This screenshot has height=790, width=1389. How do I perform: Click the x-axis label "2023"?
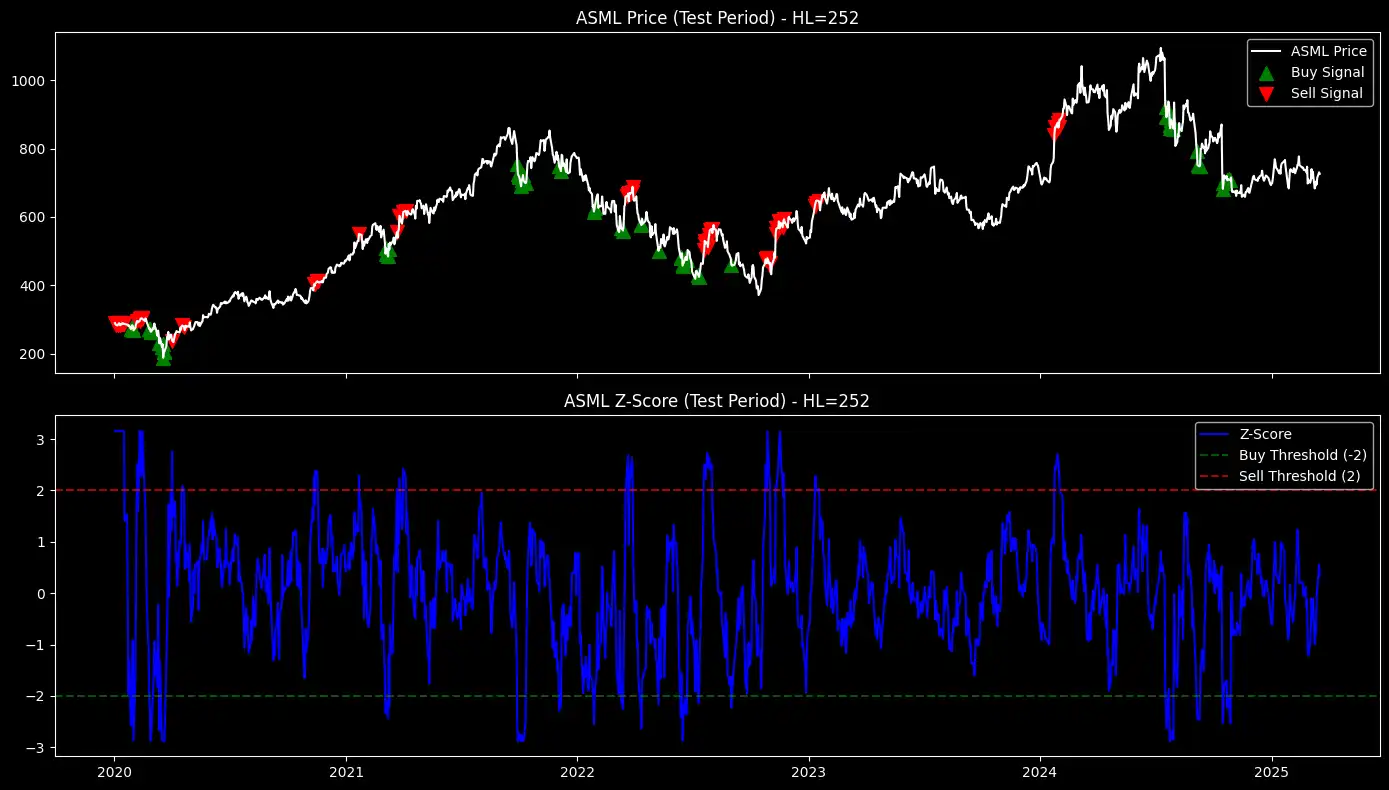point(808,772)
